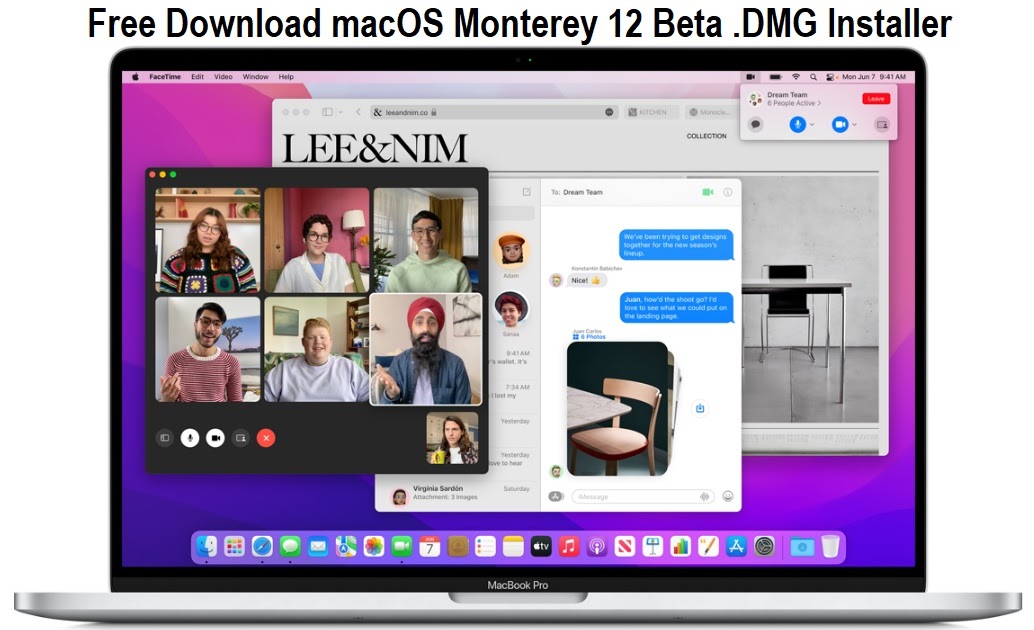Open Control Center from the menu bar
This screenshot has height=630, width=1034.
click(x=830, y=77)
